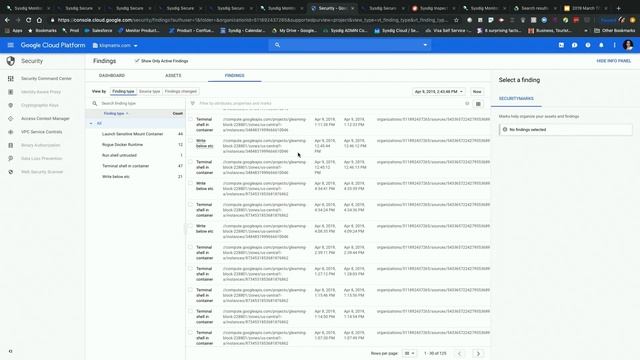Click the Security Command Center sidebar icon
640x360 pixels.
[x=11, y=78]
